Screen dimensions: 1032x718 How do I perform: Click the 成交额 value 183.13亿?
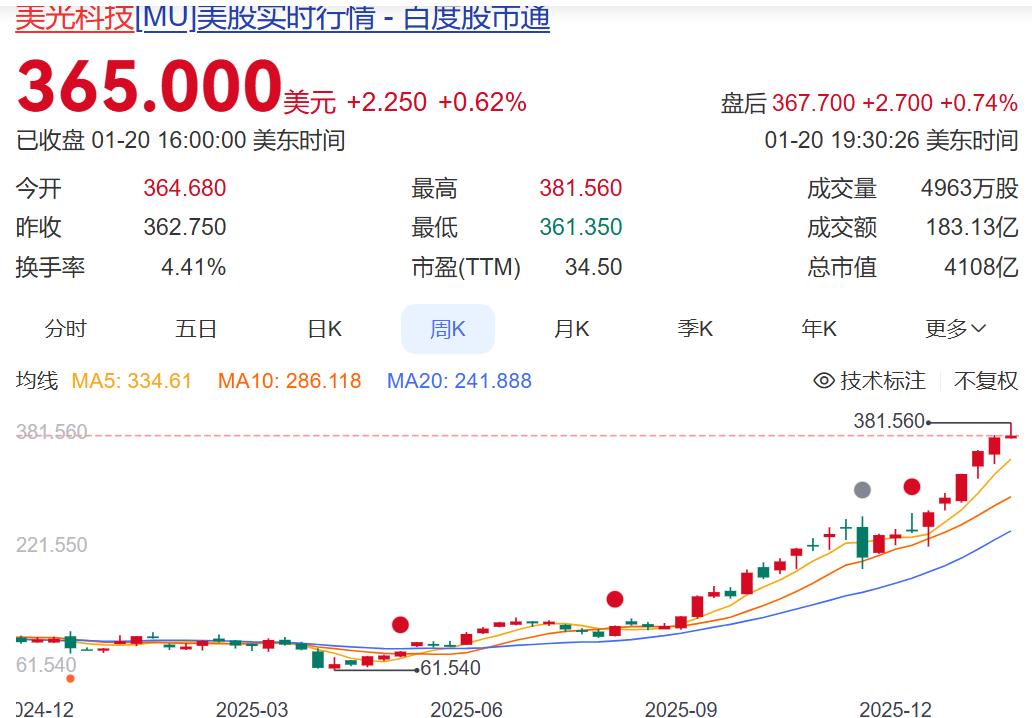[x=971, y=227]
